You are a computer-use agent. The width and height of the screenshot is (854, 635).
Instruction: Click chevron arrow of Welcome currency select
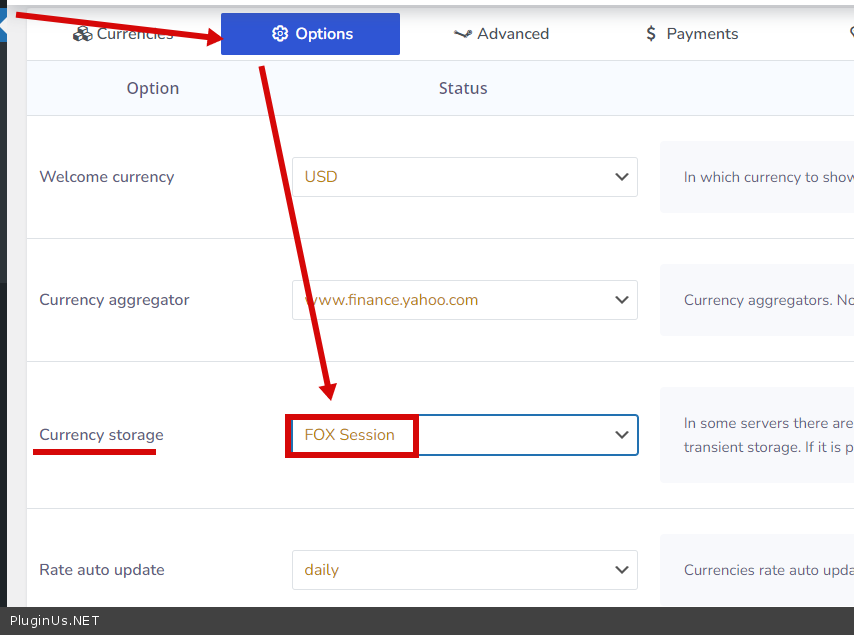point(621,177)
